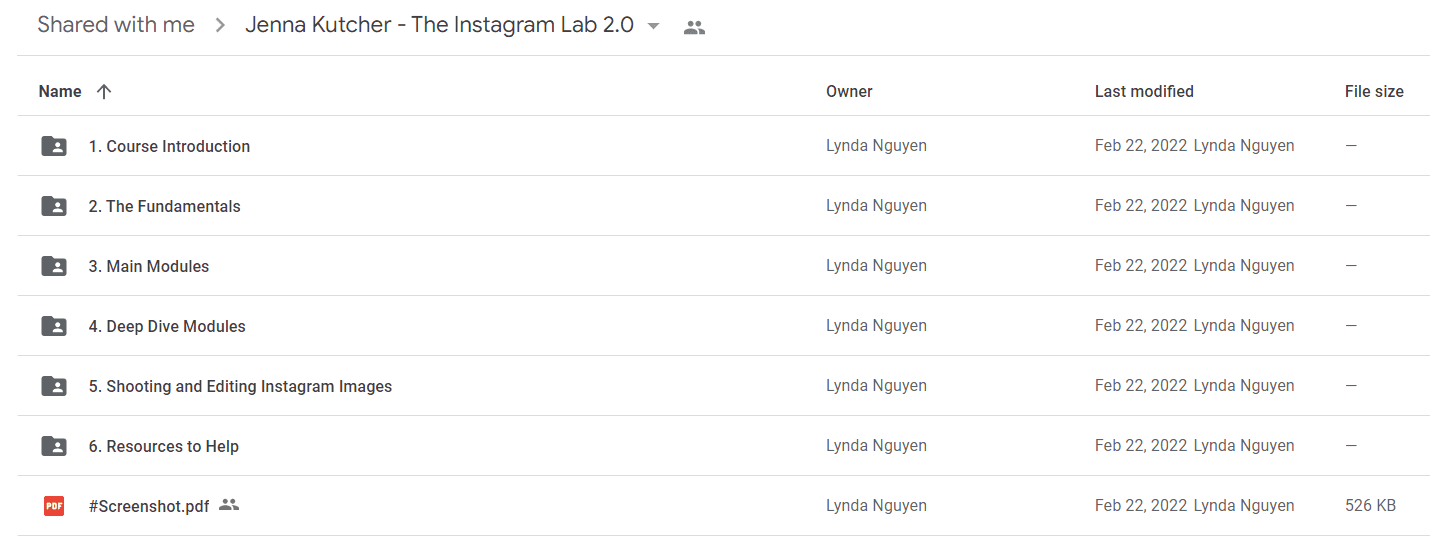This screenshot has height=540, width=1430.
Task: Open the folder title dropdown arrow
Action: (653, 26)
